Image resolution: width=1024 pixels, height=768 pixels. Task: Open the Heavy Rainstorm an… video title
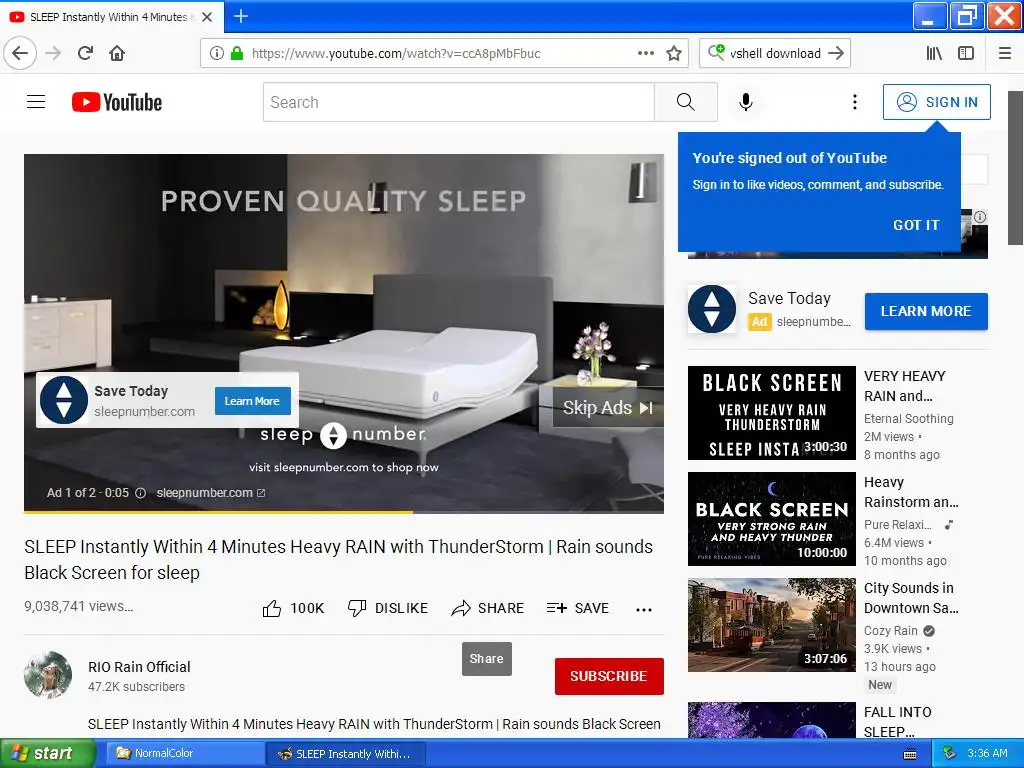point(911,492)
